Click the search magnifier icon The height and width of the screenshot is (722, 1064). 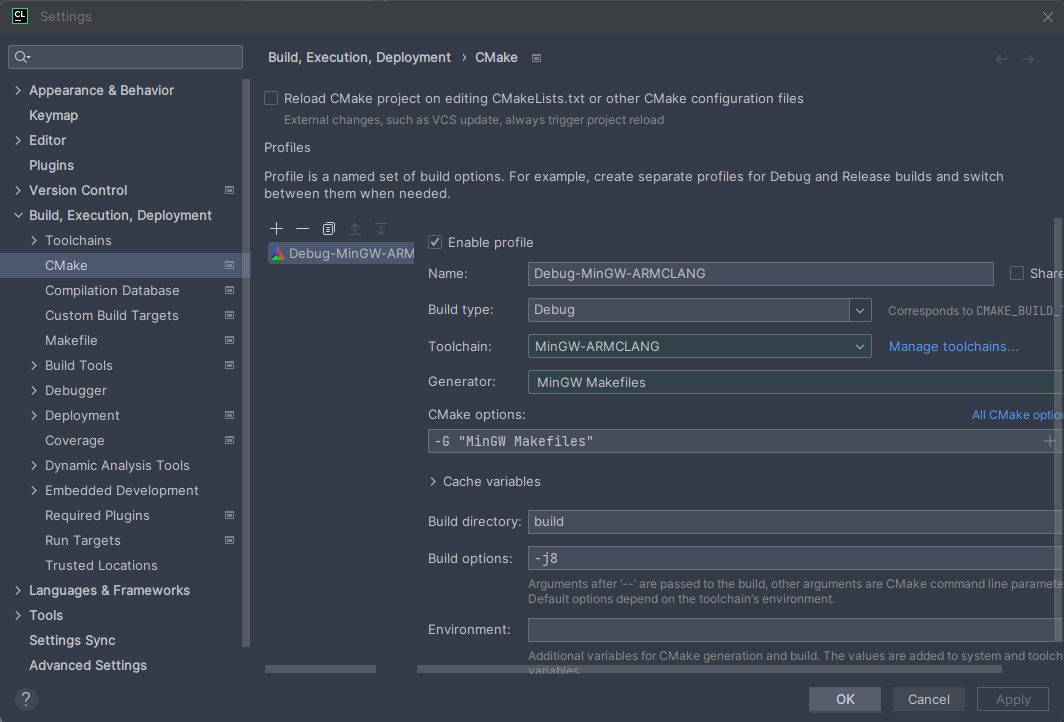coord(22,57)
